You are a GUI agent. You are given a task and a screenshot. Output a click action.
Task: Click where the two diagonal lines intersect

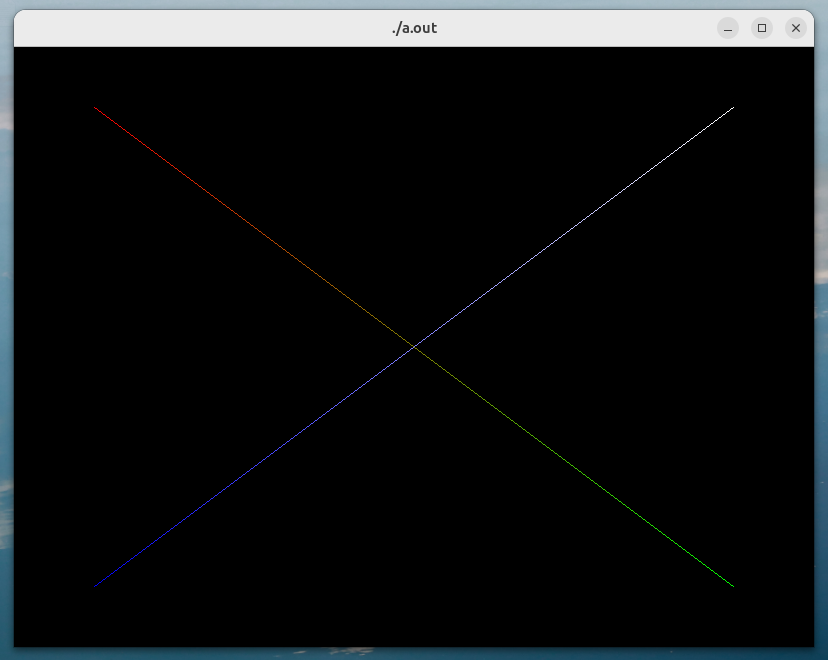[414, 346]
